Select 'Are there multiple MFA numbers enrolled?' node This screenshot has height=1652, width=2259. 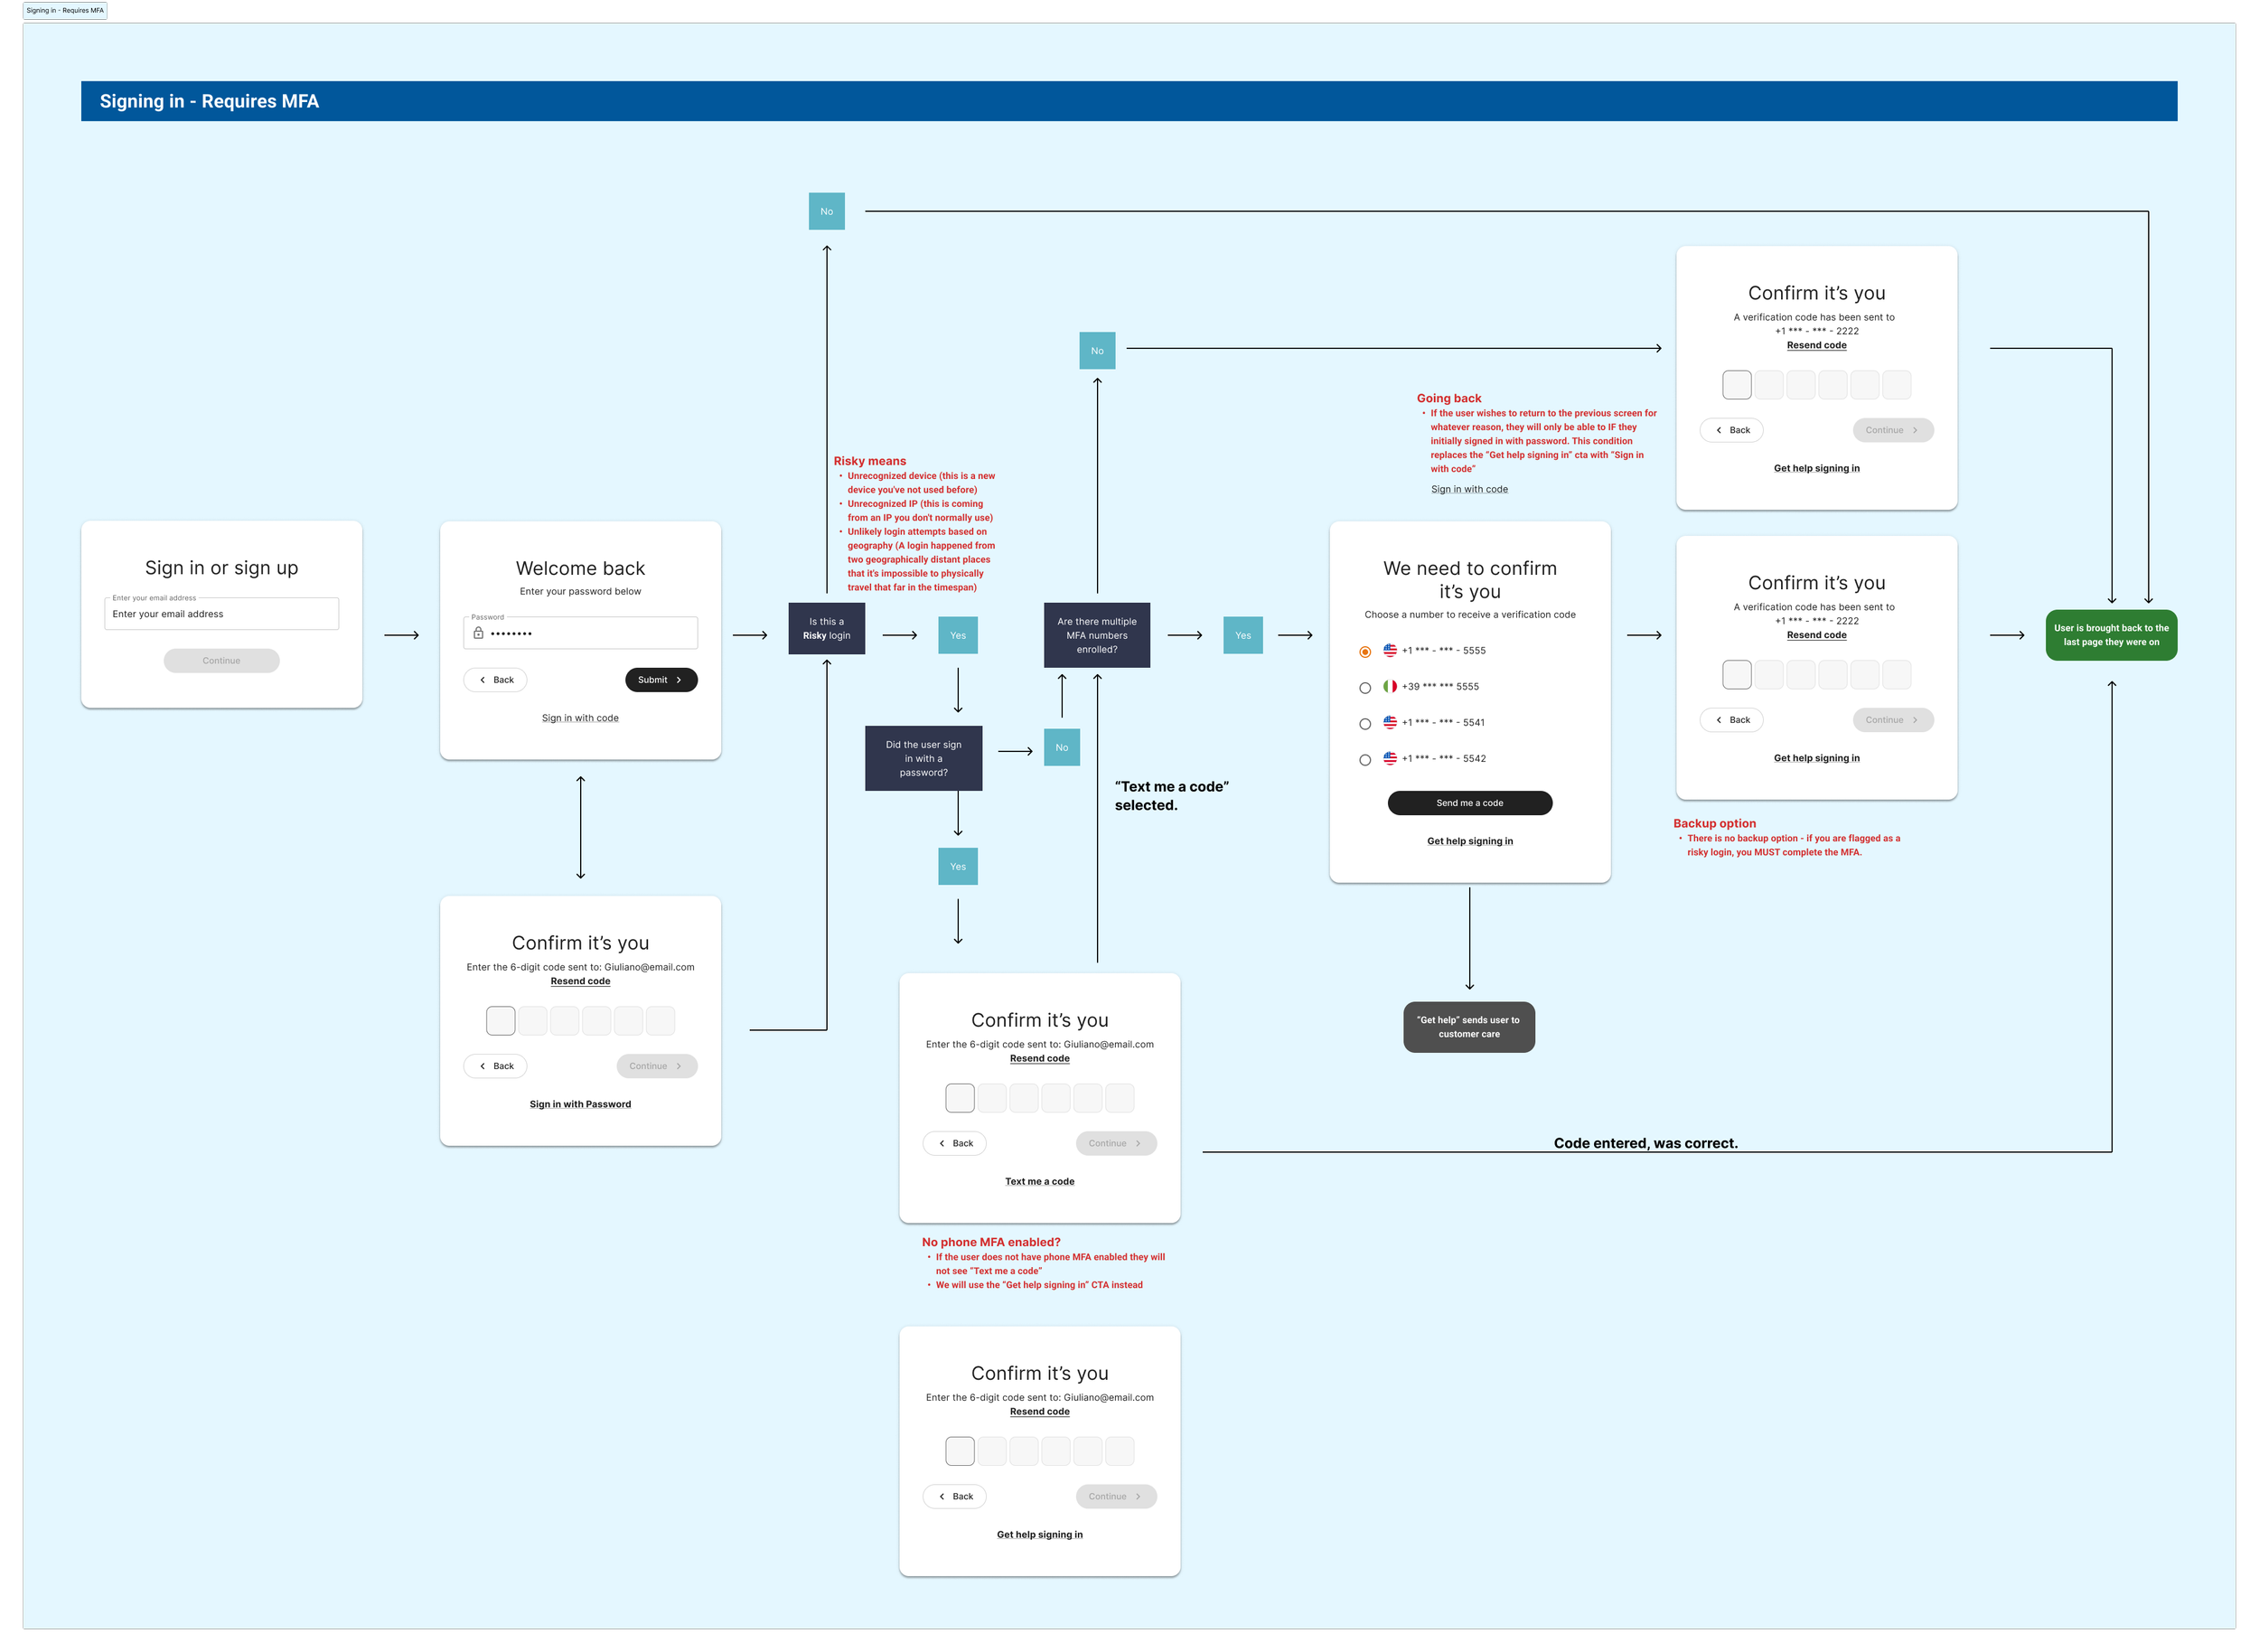point(1096,635)
